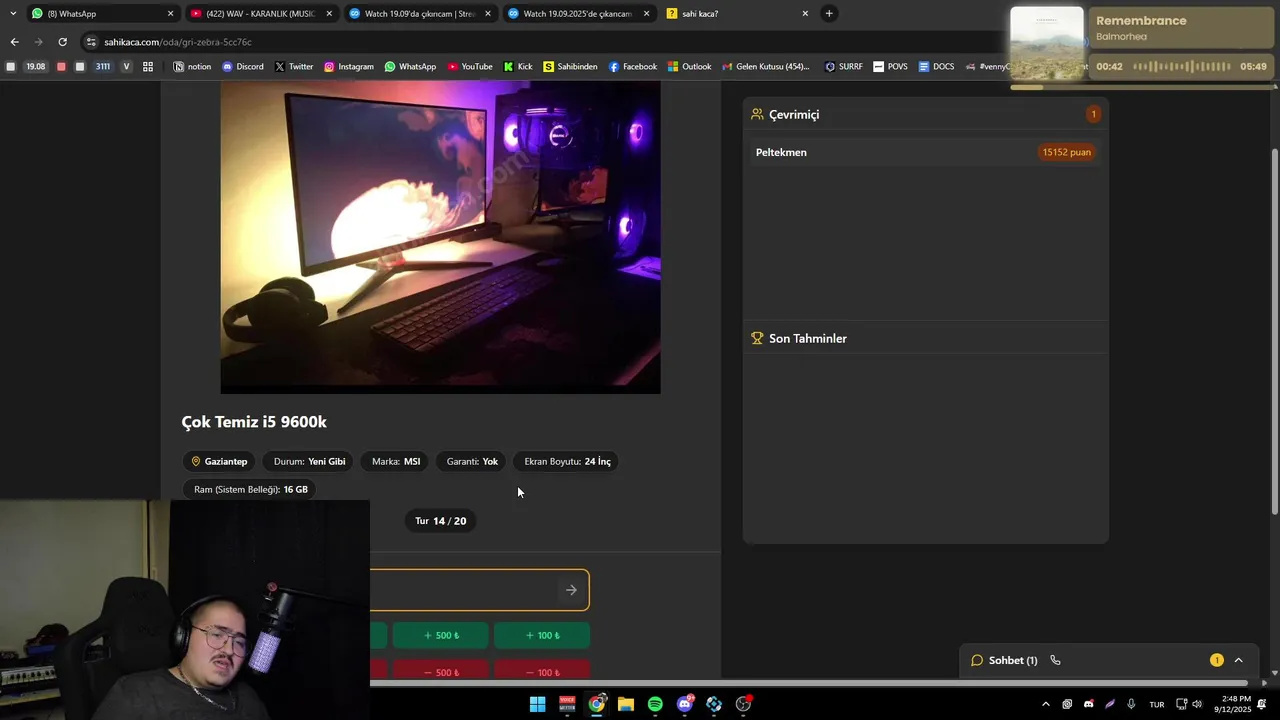Switch to the Watch 19.09'da çıkıncam tab
This screenshot has height=720, width=1280.
click(x=419, y=14)
